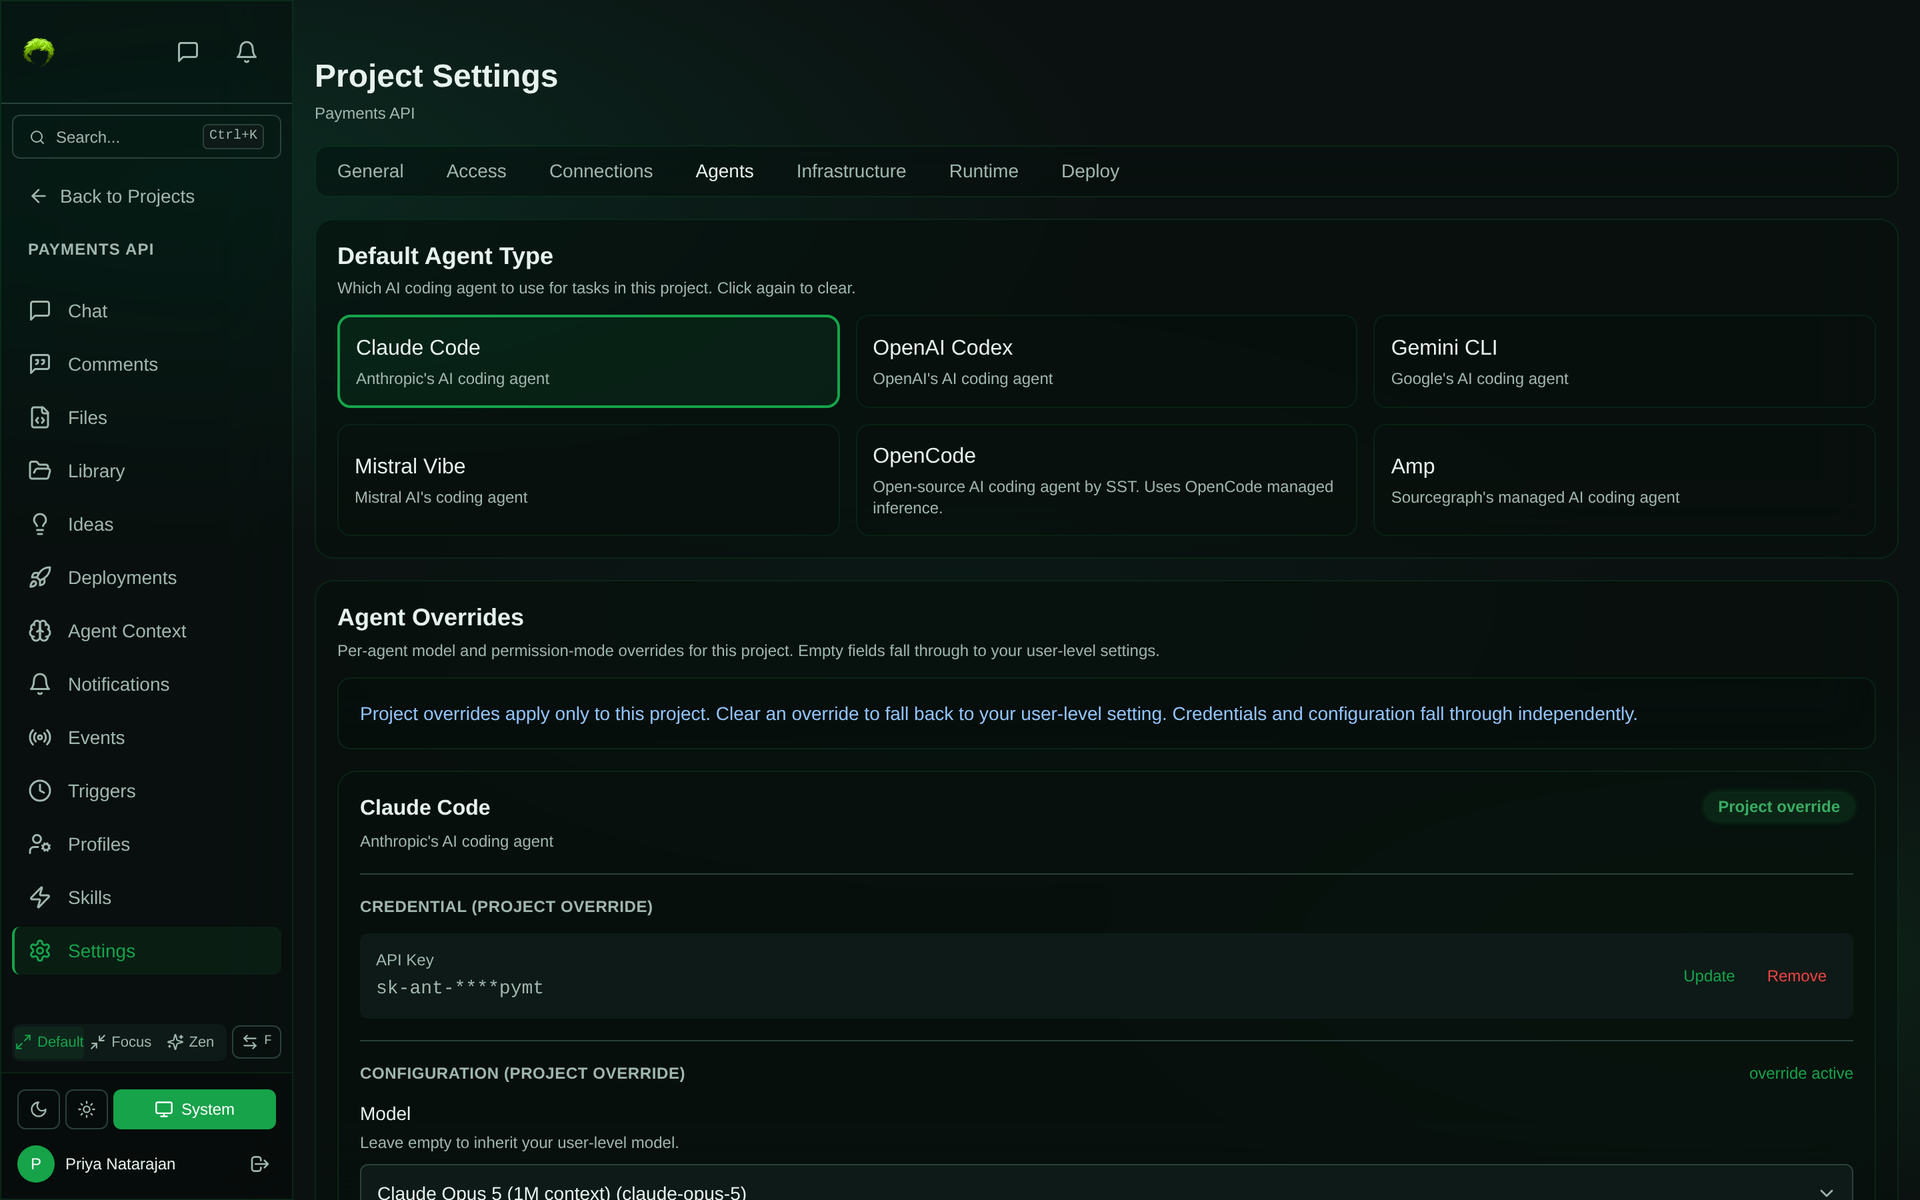This screenshot has width=1920, height=1200.
Task: Open Ideas lightbulb icon
Action: [x=40, y=524]
